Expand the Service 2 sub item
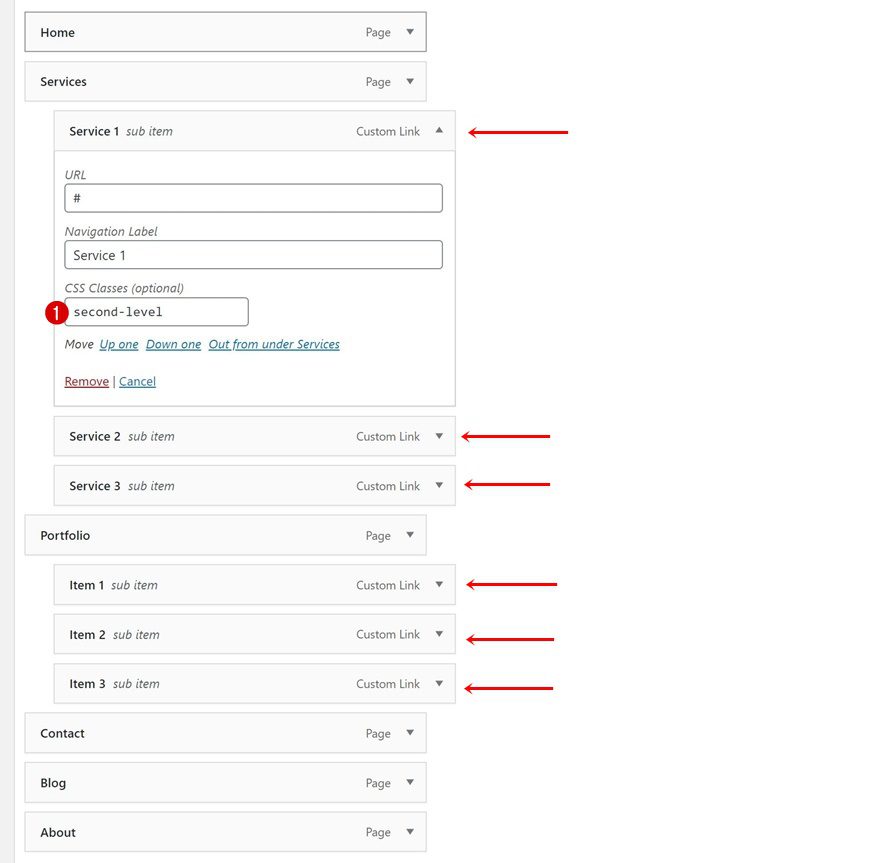The image size is (880, 863). pyautogui.click(x=438, y=436)
